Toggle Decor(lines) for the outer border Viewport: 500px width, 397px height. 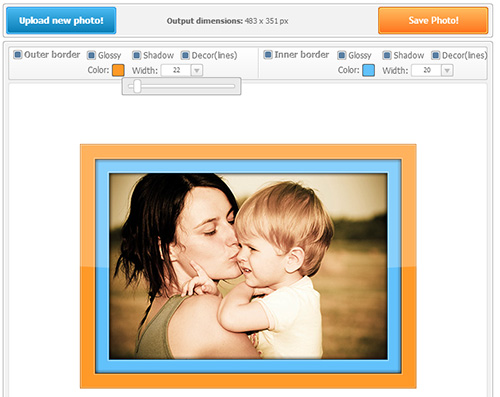[185, 55]
